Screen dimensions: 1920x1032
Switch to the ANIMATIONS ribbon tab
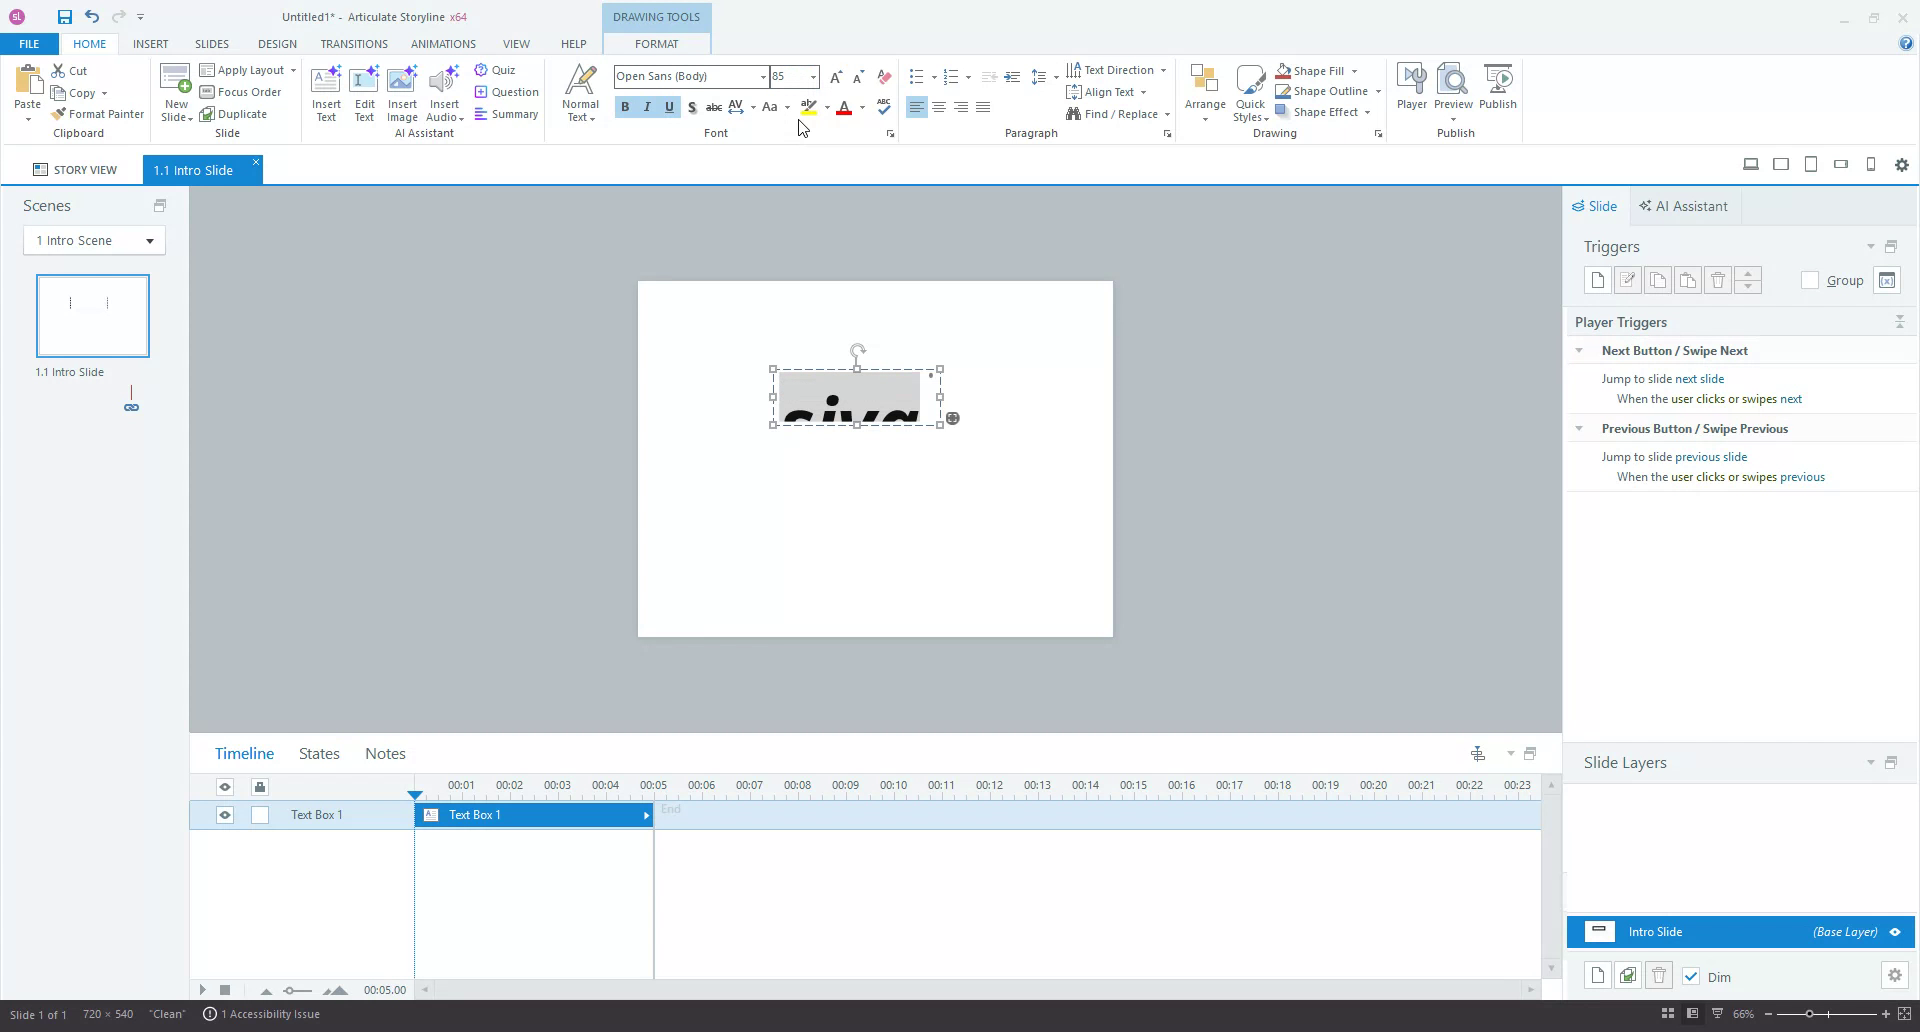(x=443, y=43)
